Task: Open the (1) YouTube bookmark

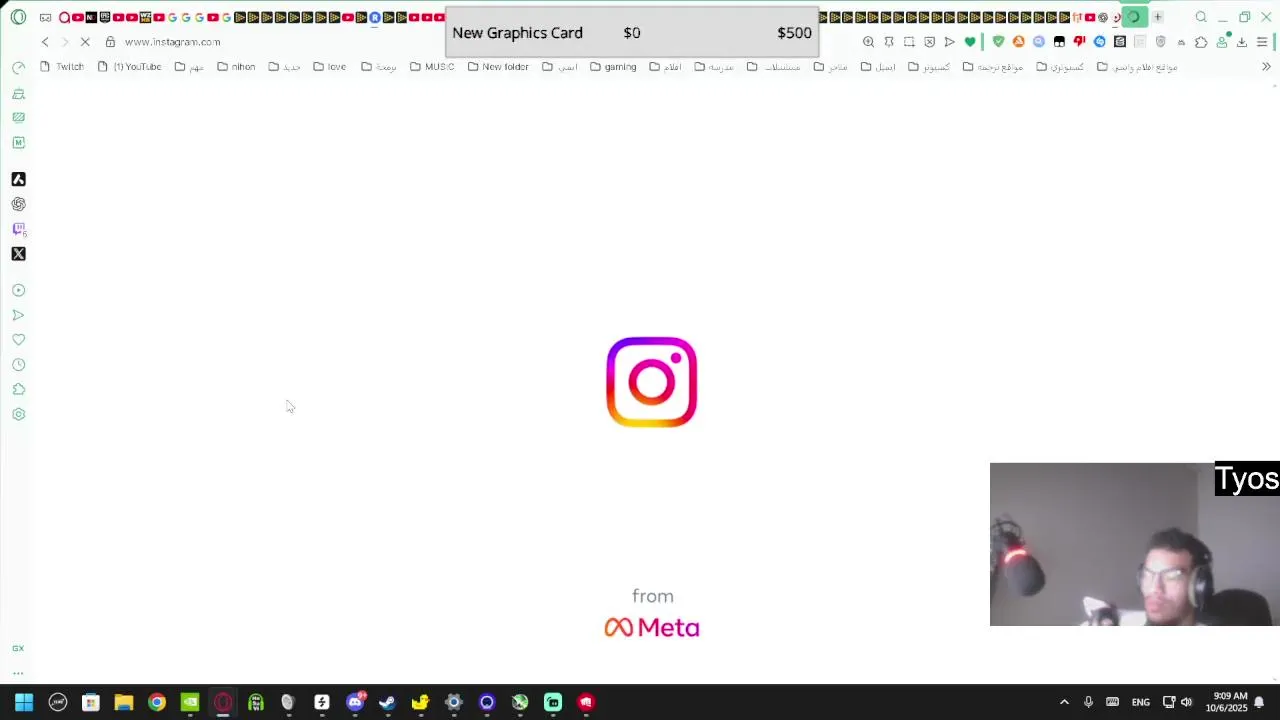Action: (130, 67)
